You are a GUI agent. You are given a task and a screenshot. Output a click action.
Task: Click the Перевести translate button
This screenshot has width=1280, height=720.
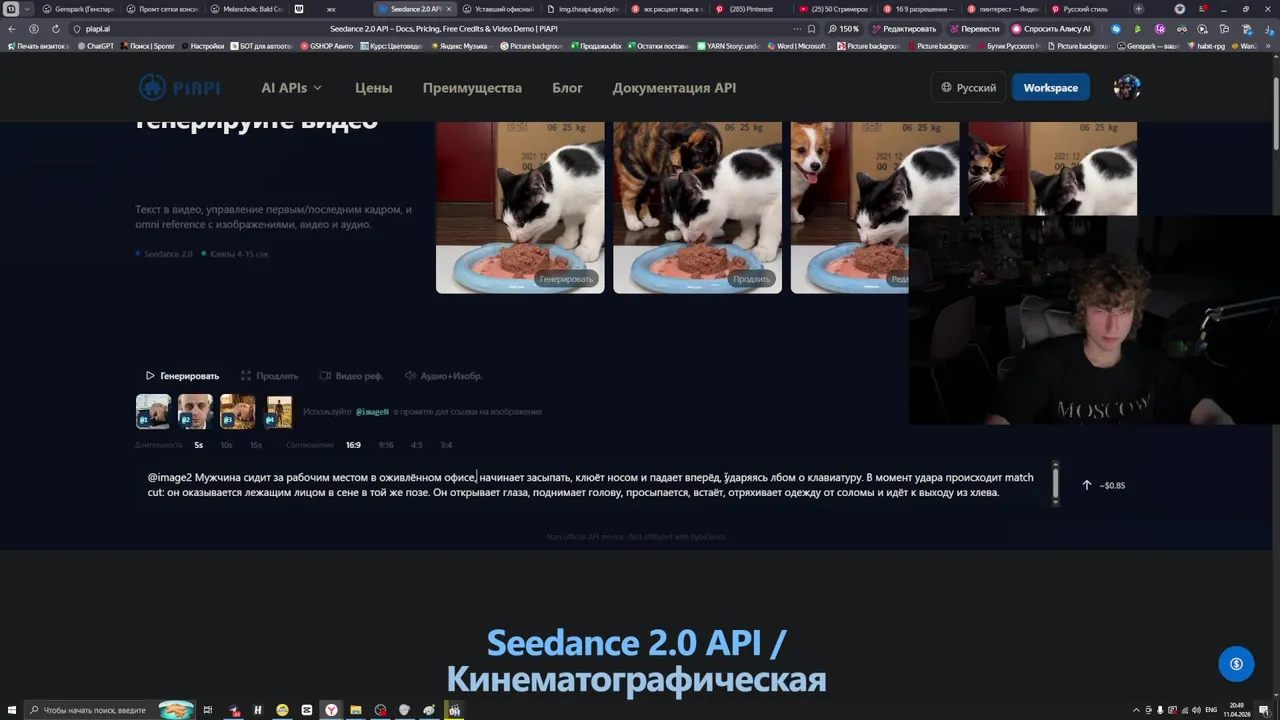coord(975,29)
